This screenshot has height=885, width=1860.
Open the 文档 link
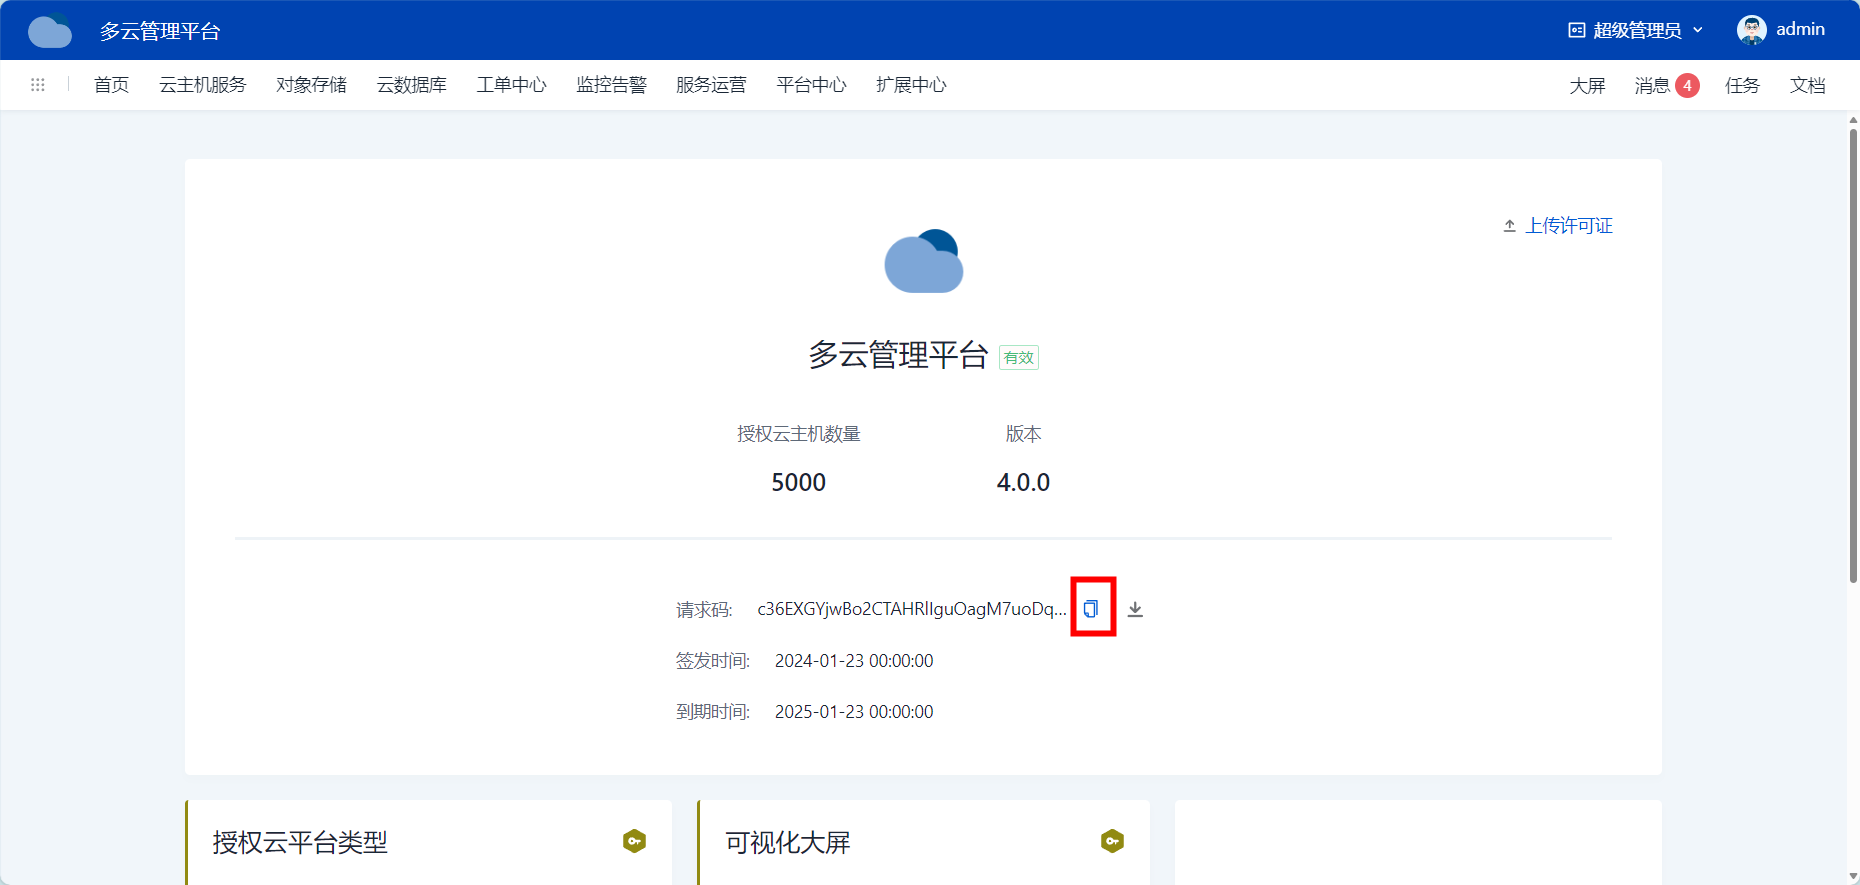[1807, 85]
